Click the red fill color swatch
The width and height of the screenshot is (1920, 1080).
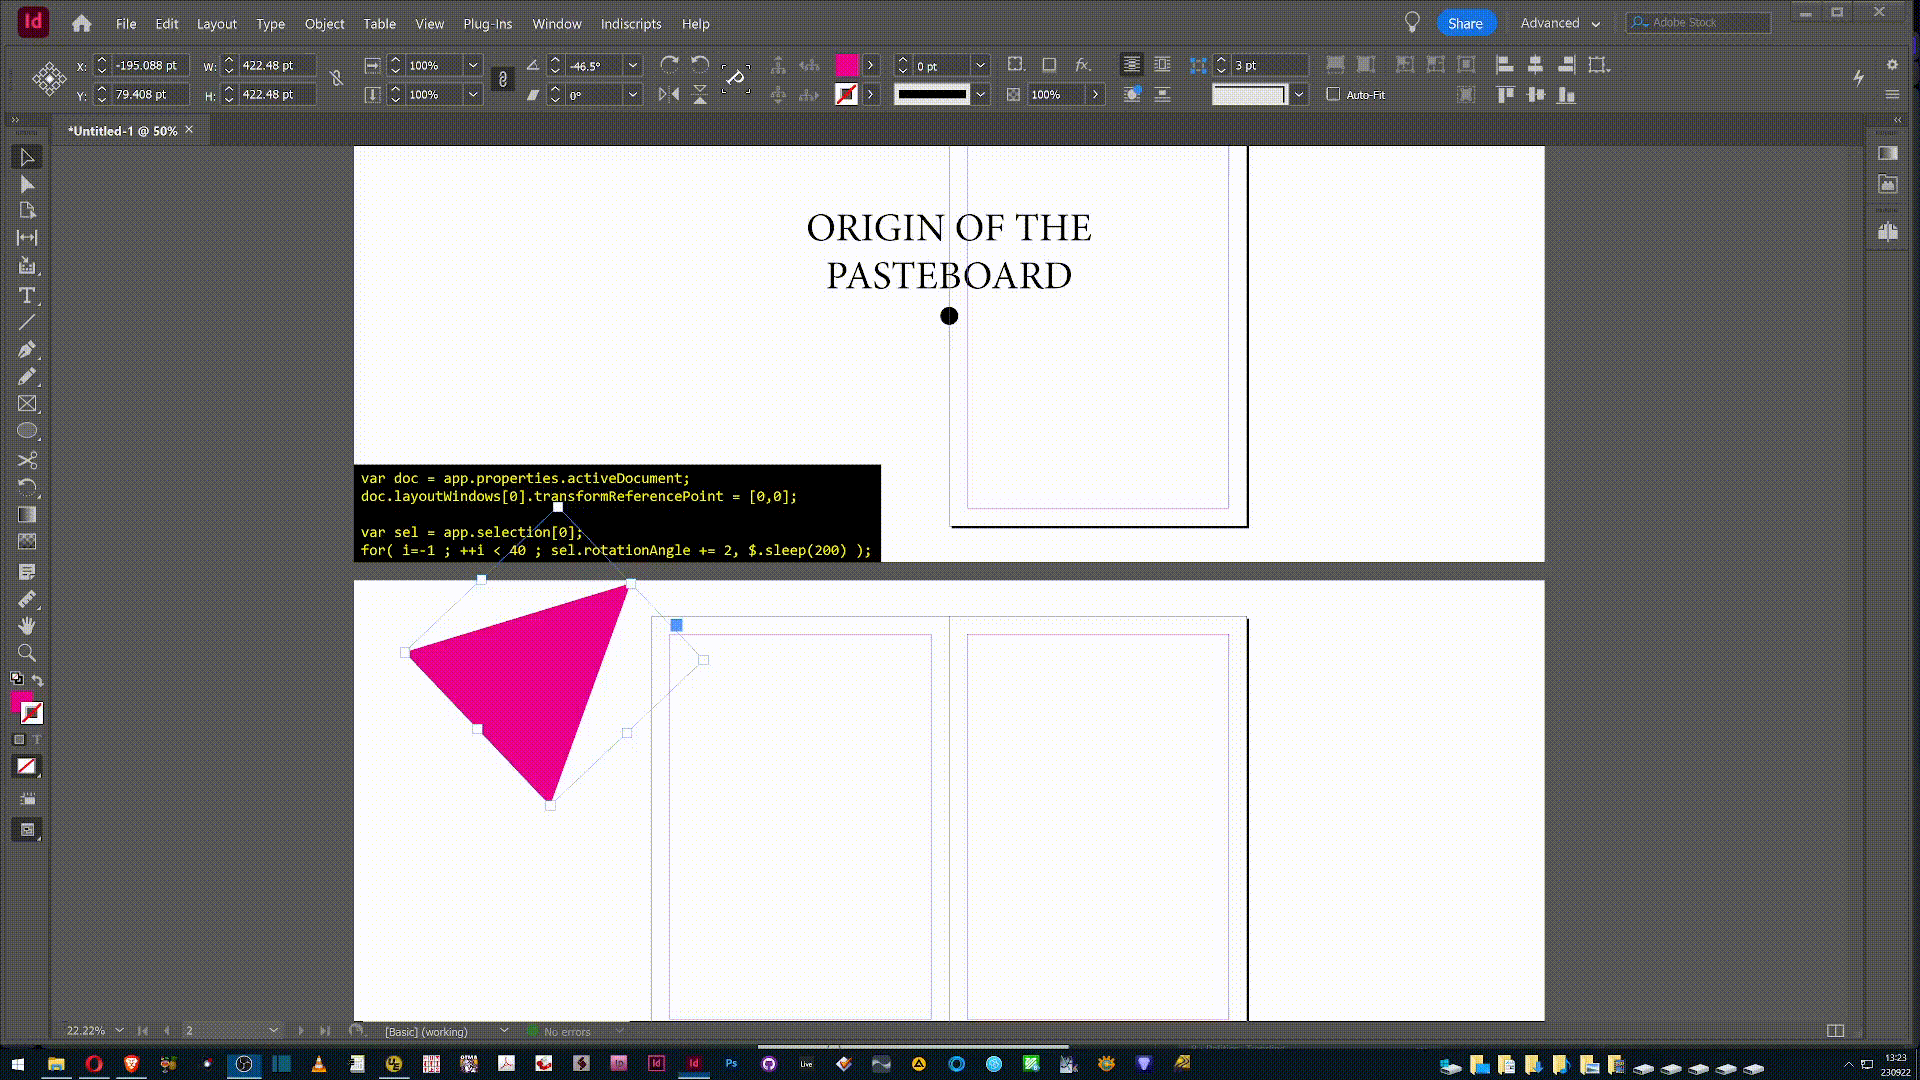pyautogui.click(x=846, y=65)
